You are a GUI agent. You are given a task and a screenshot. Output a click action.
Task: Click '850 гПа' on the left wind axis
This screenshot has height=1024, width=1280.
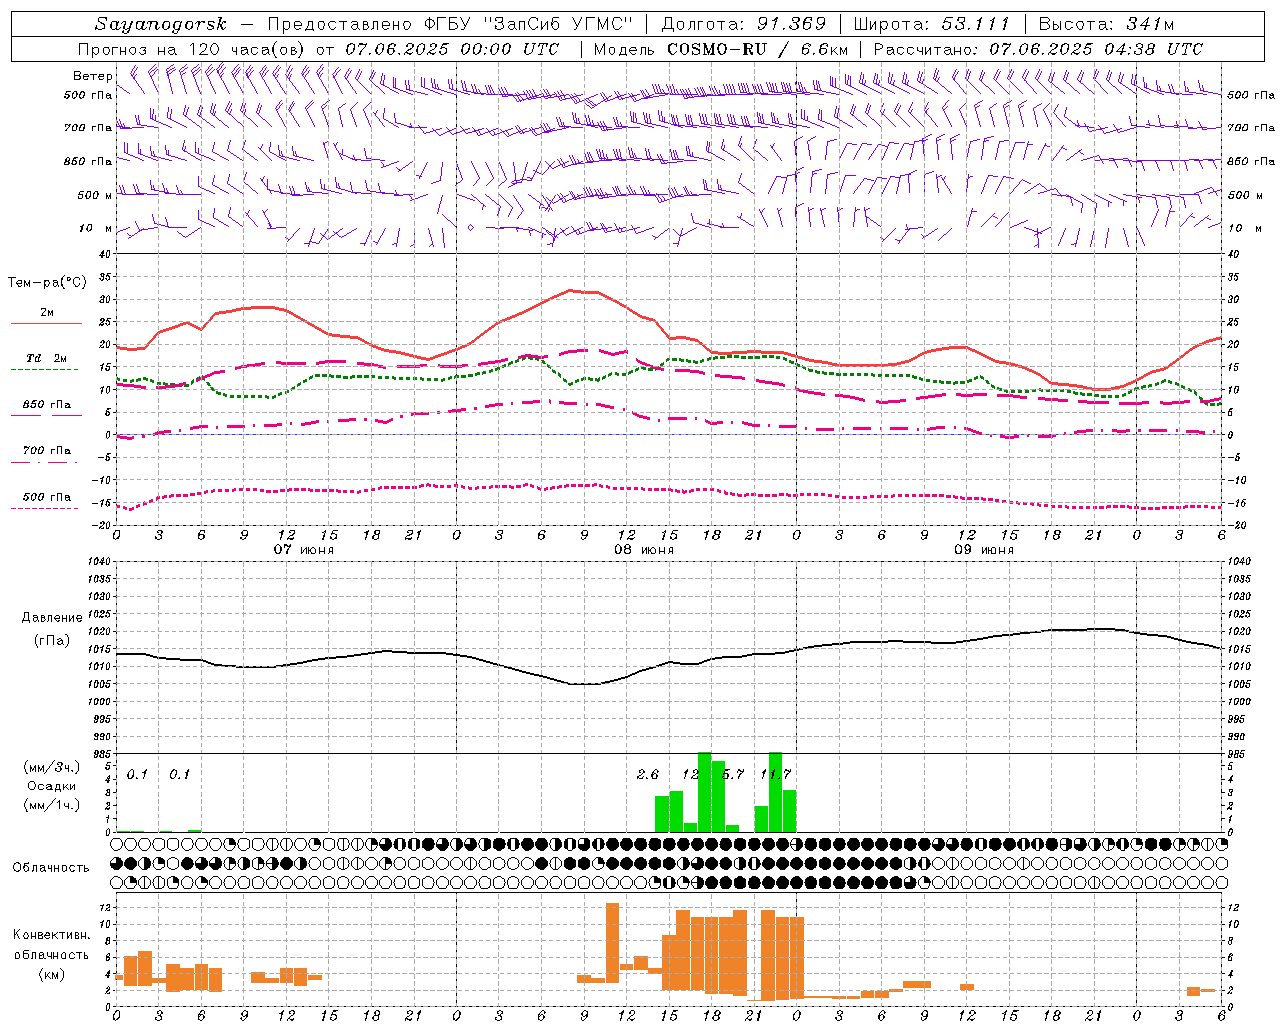pos(88,161)
